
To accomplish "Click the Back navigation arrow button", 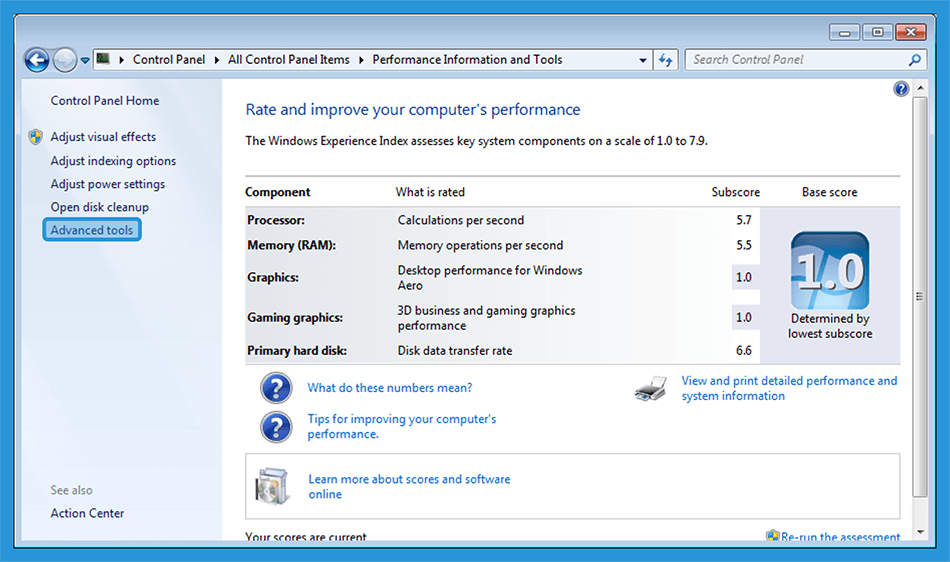I will click(37, 60).
